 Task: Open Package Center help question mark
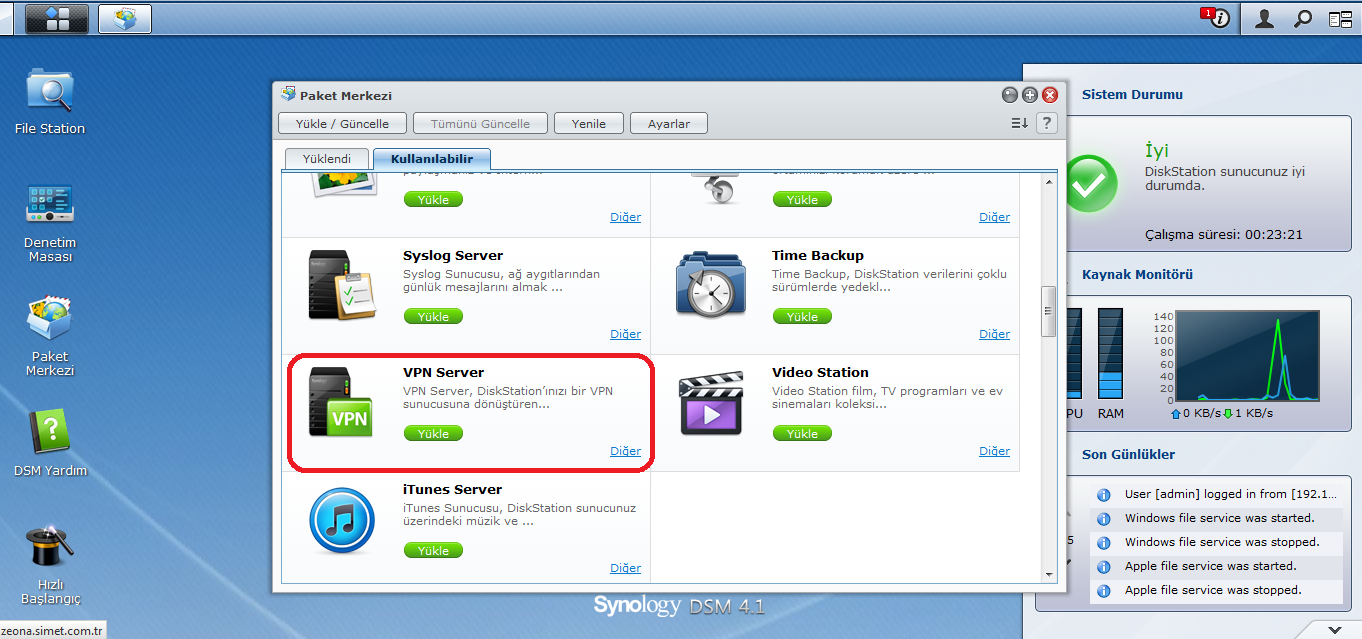point(1046,123)
